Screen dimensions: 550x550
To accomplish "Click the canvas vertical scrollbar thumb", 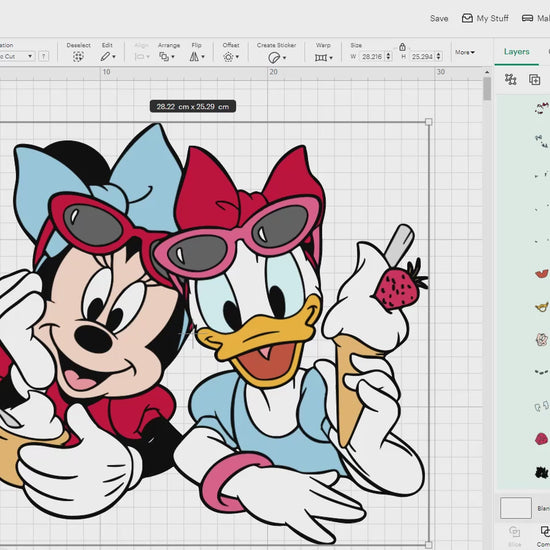I will [487, 88].
